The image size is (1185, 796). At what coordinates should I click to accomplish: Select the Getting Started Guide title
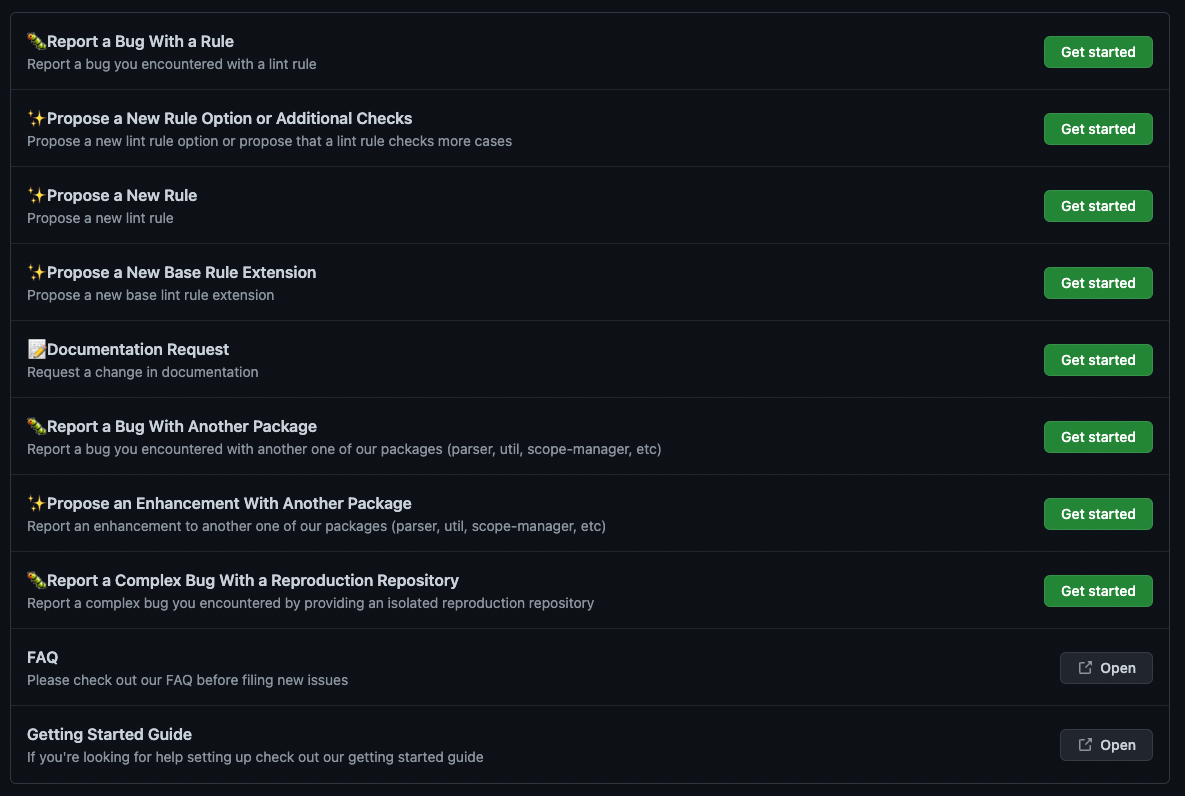click(x=110, y=735)
